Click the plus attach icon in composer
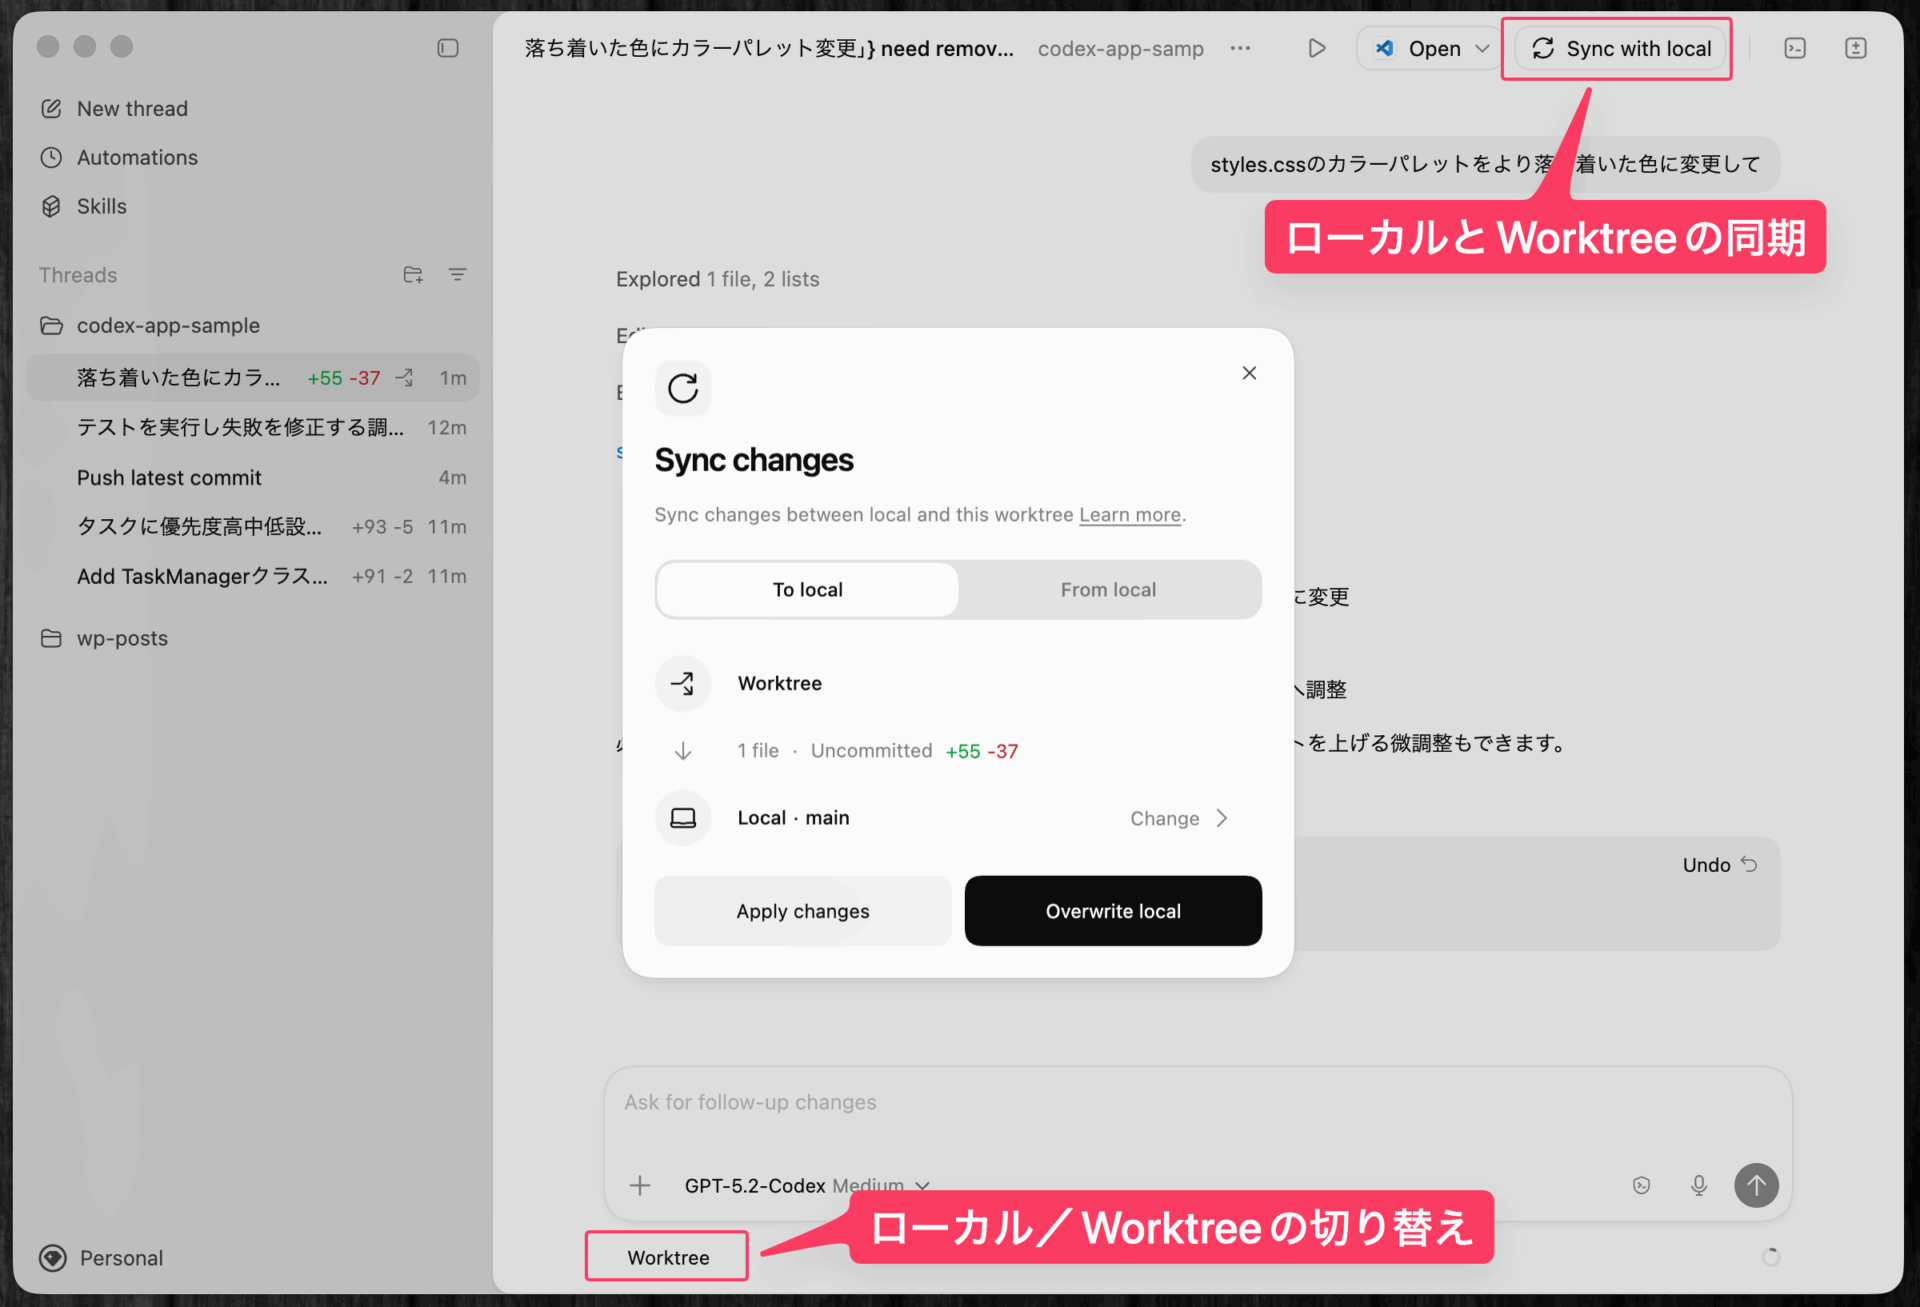 640,1185
